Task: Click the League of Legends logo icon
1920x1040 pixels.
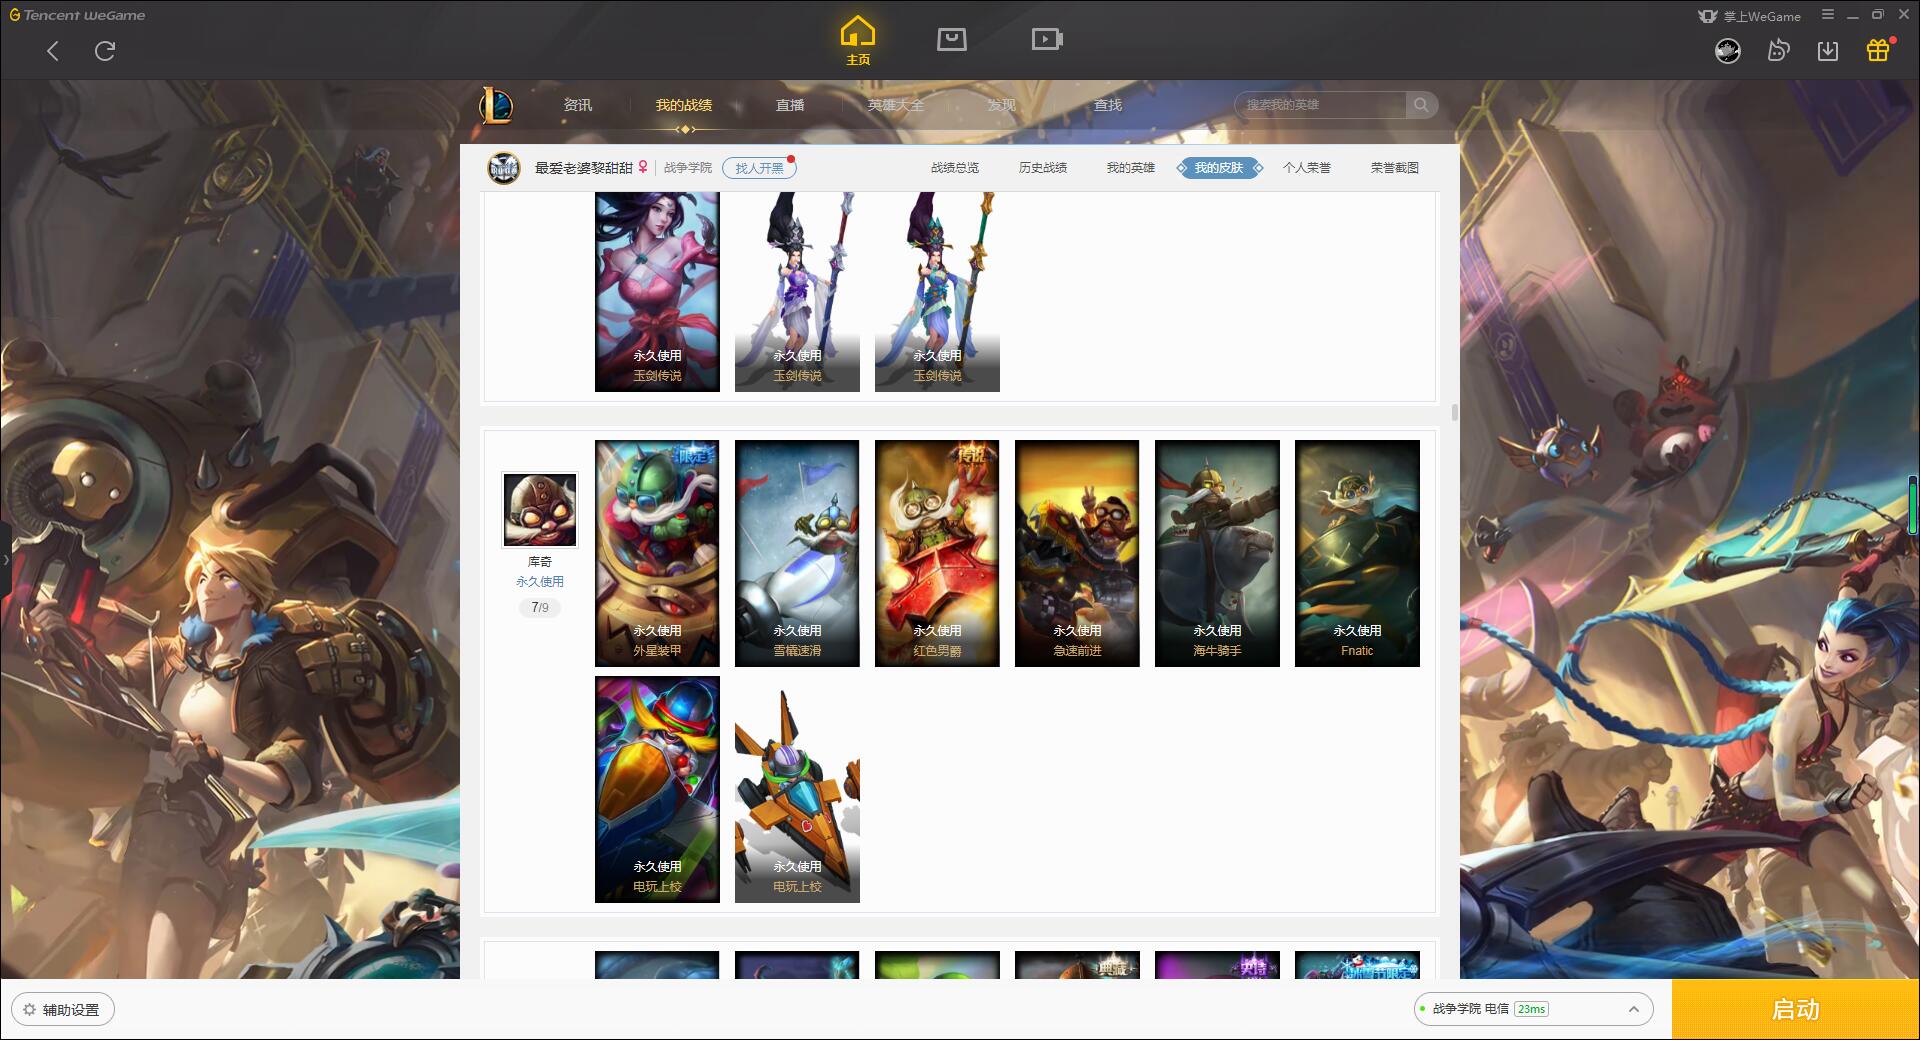Action: click(497, 105)
